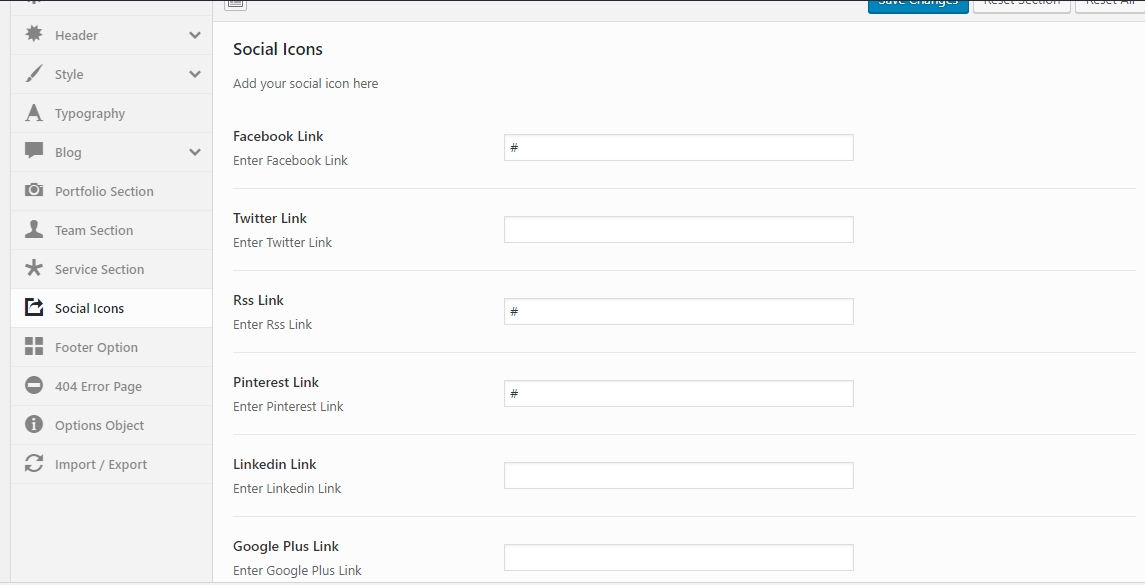Viewport: 1145px width, 585px height.
Task: Click the Footer Option grid icon
Action: point(34,346)
